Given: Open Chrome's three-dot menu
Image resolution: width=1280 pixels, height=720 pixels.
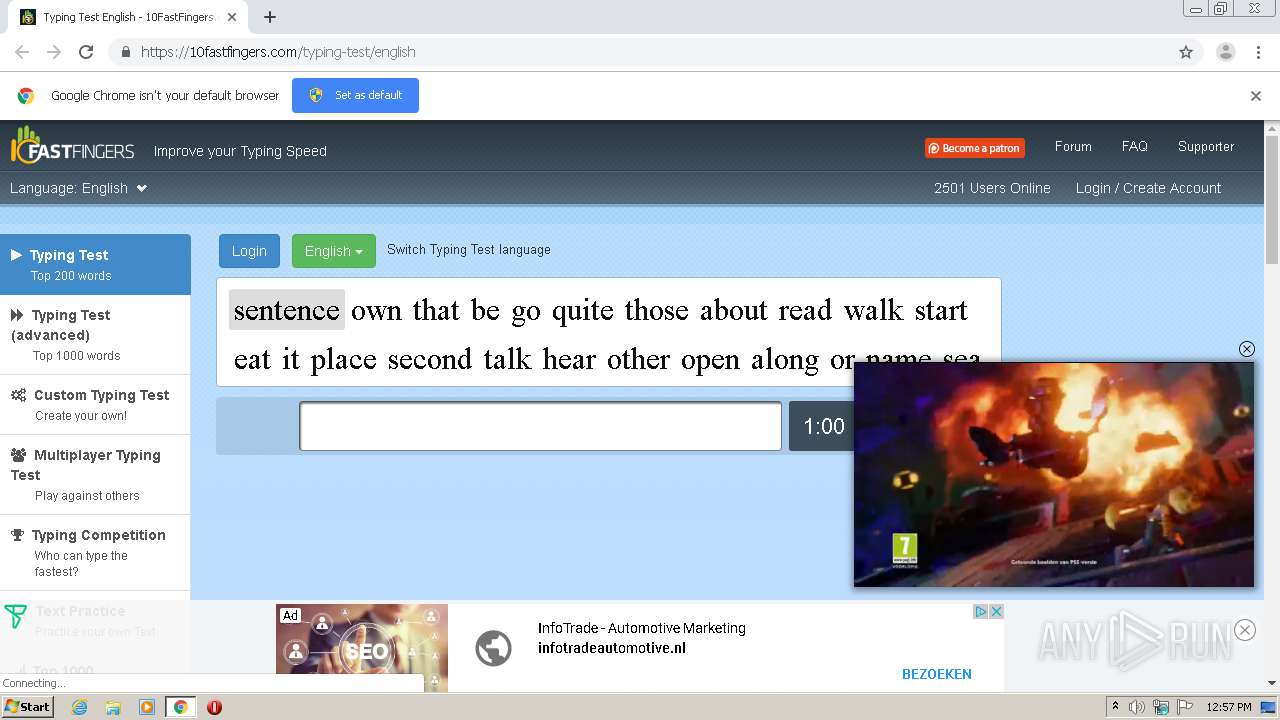Looking at the screenshot, I should click(x=1258, y=52).
